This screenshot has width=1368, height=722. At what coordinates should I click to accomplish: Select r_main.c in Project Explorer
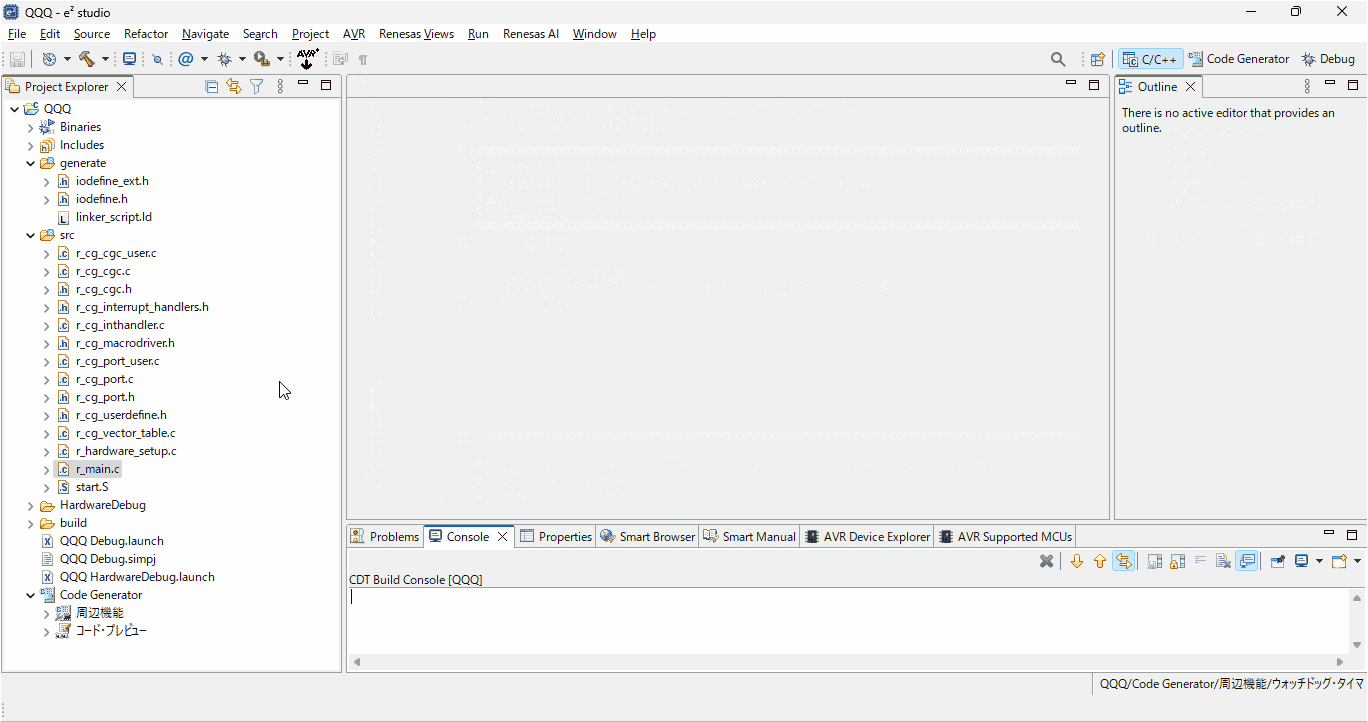100,468
